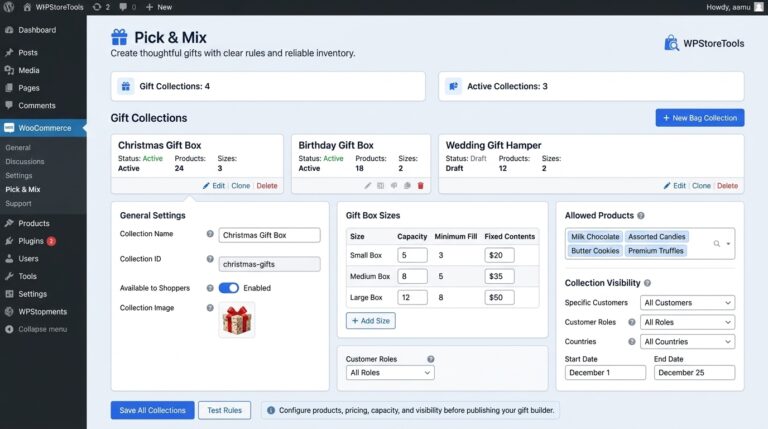Click help icon next to Available to Shoppers
Viewport: 768px width, 429px height.
pyautogui.click(x=210, y=288)
